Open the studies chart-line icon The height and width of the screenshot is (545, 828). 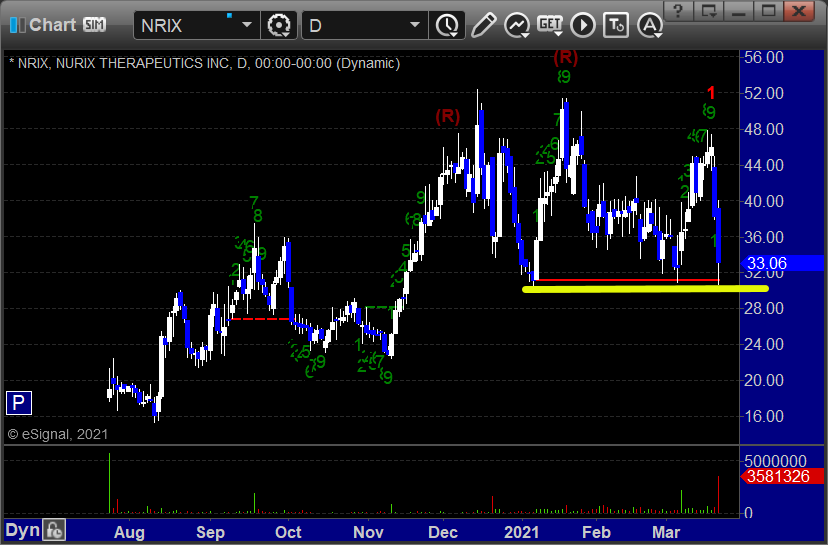516,25
